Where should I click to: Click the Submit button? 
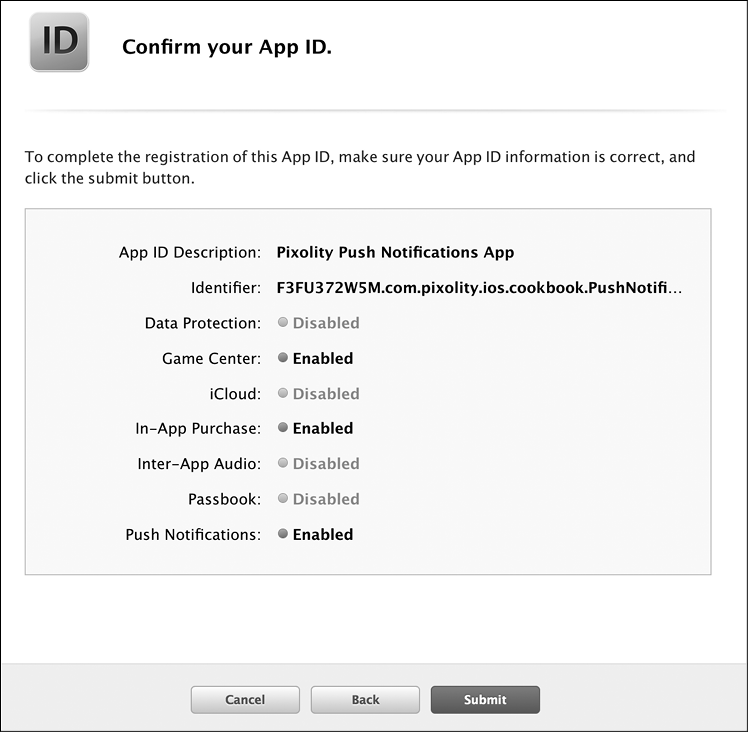point(485,700)
